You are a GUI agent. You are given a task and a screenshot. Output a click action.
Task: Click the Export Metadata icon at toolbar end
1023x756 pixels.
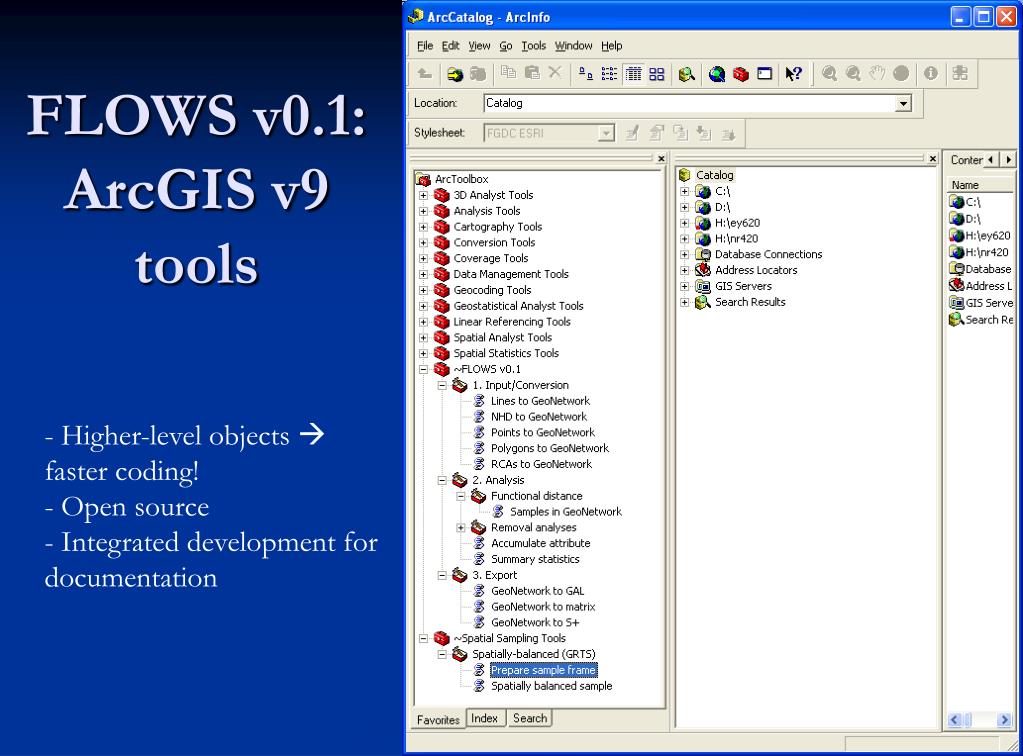coord(729,134)
